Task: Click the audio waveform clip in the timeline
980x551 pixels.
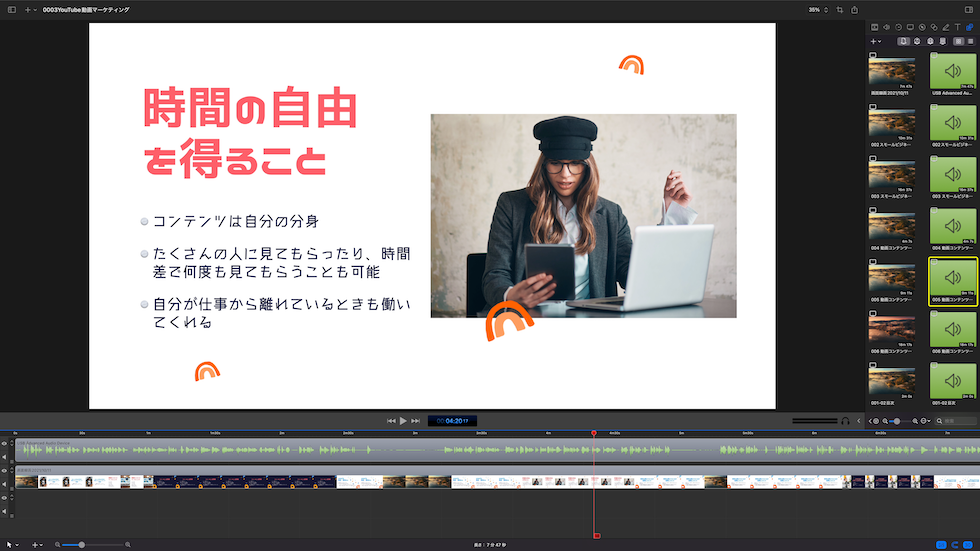Action: point(498,450)
